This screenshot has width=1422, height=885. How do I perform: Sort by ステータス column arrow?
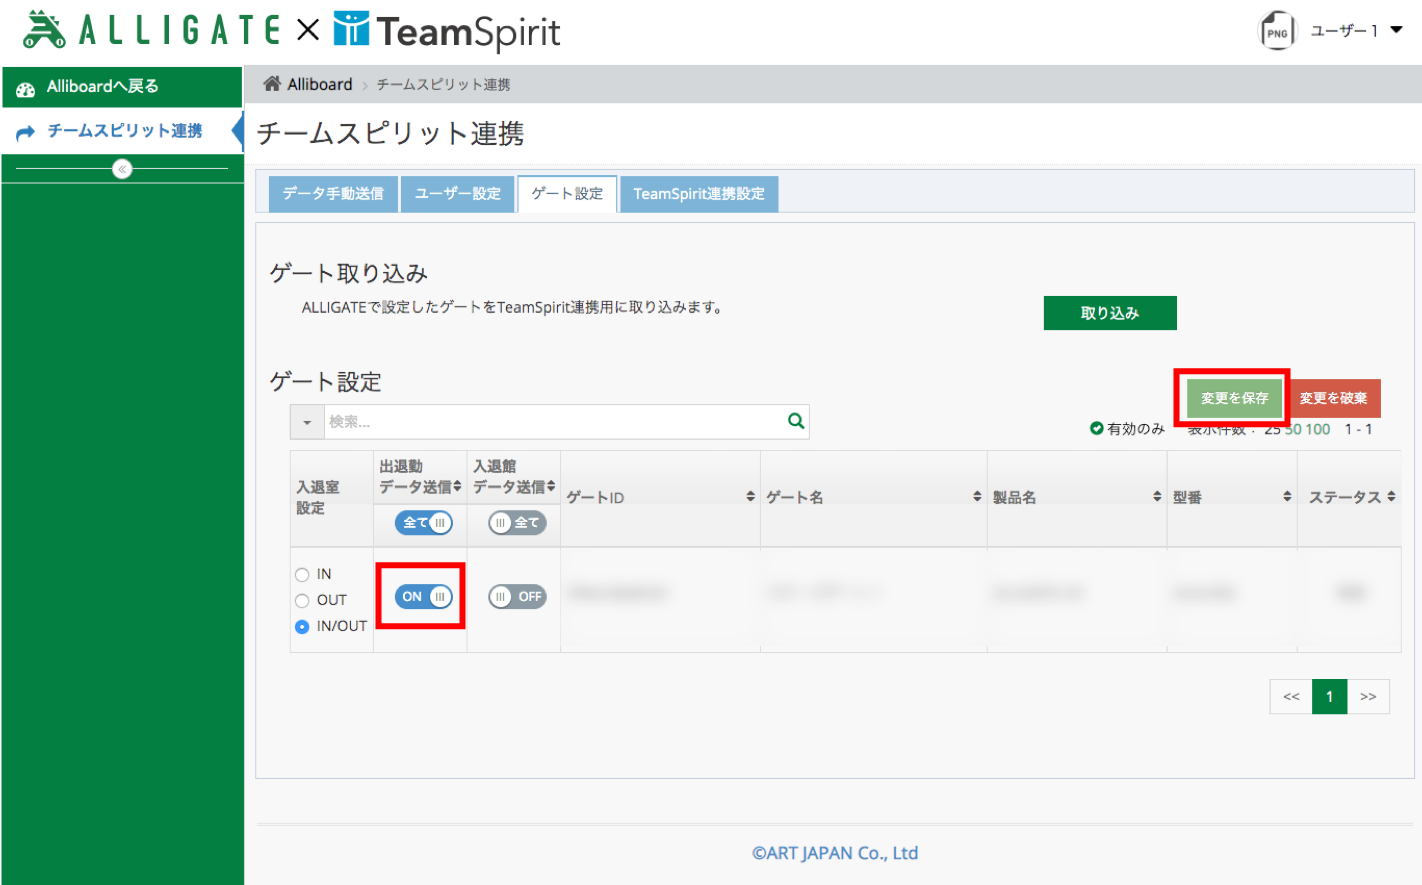pyautogui.click(x=1391, y=497)
